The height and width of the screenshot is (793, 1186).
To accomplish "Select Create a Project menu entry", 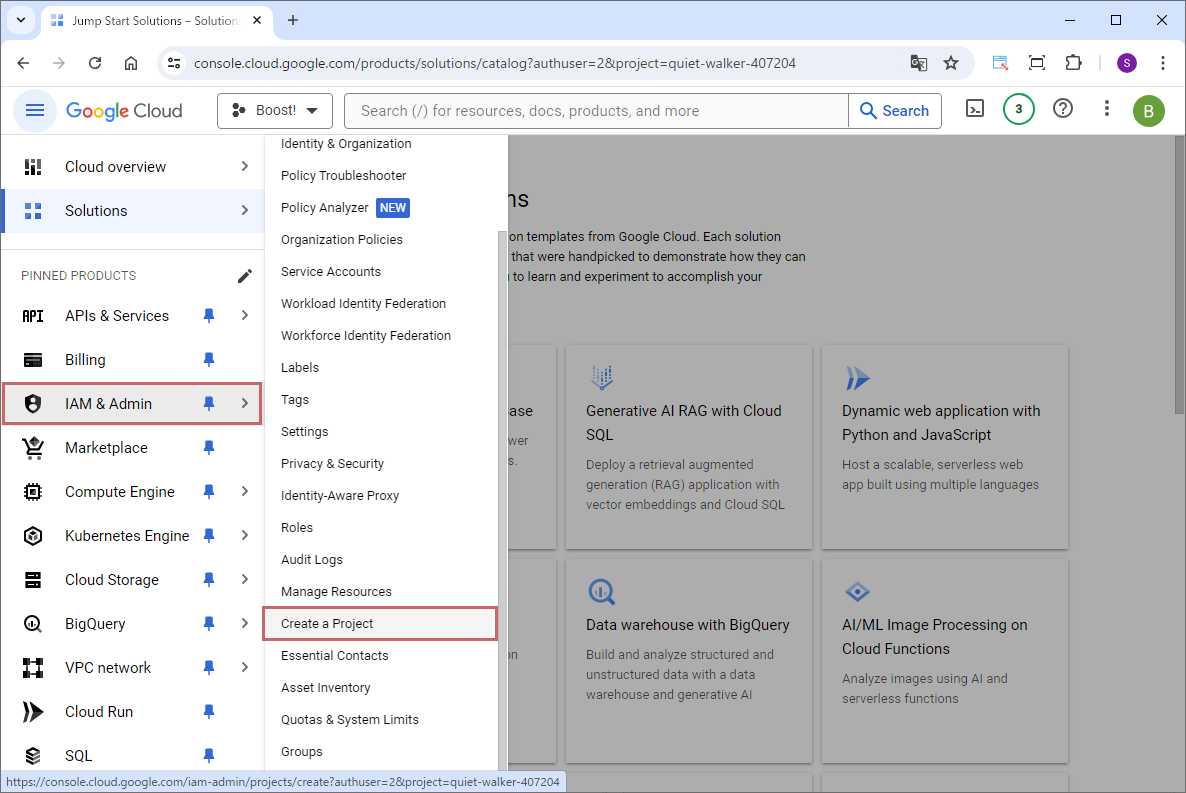I will 380,624.
